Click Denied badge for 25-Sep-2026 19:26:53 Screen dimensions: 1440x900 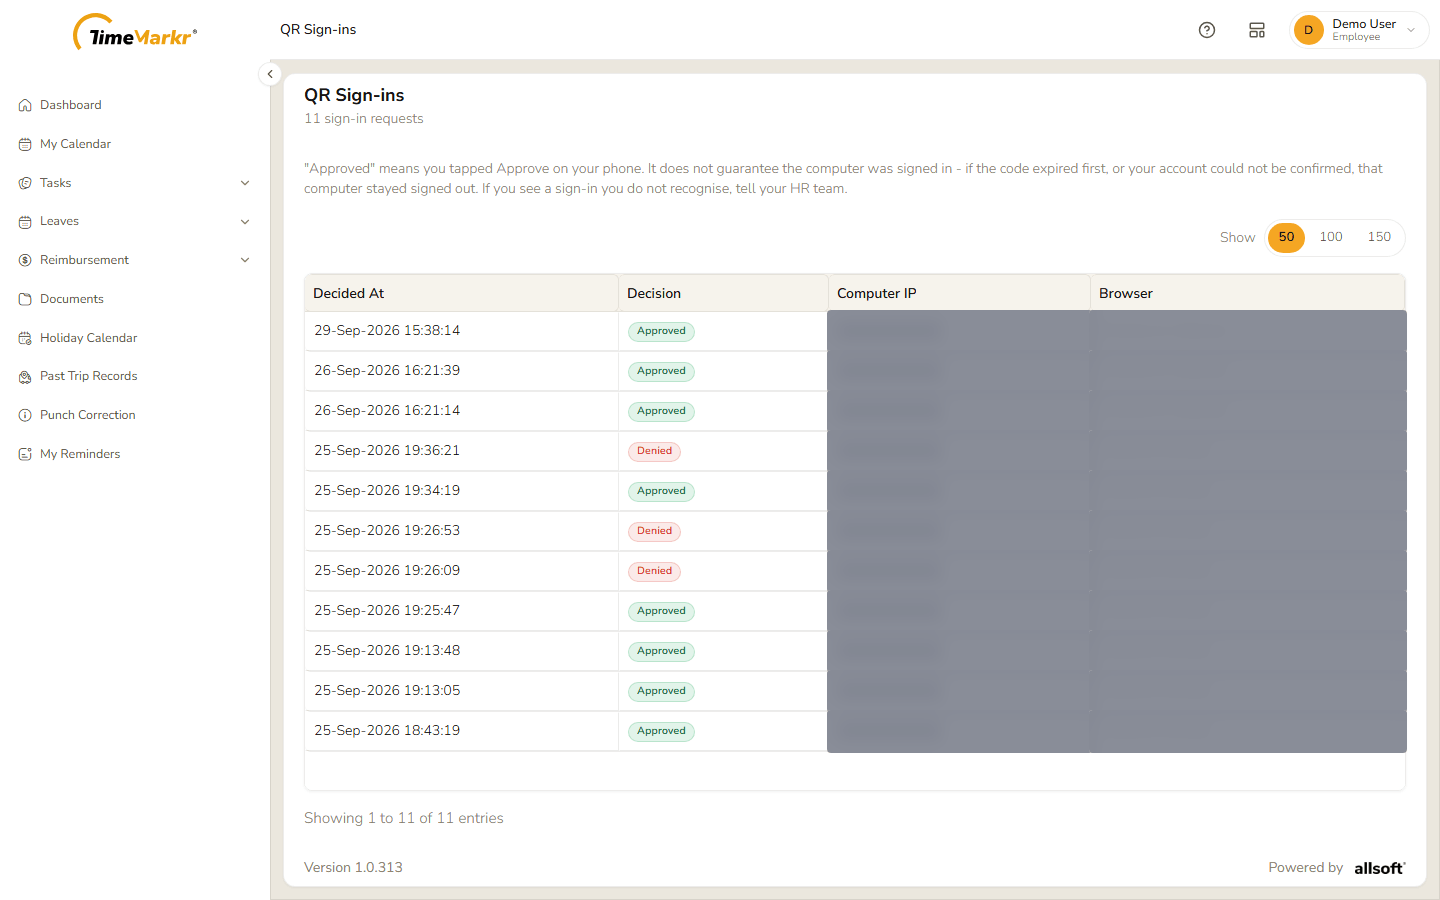coord(654,531)
